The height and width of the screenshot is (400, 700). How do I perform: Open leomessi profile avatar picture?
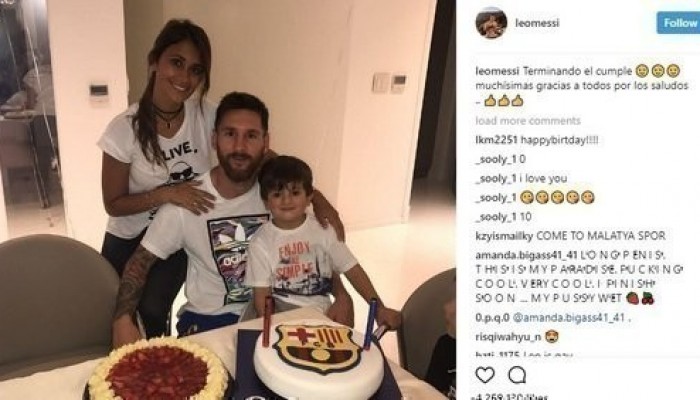tap(491, 23)
